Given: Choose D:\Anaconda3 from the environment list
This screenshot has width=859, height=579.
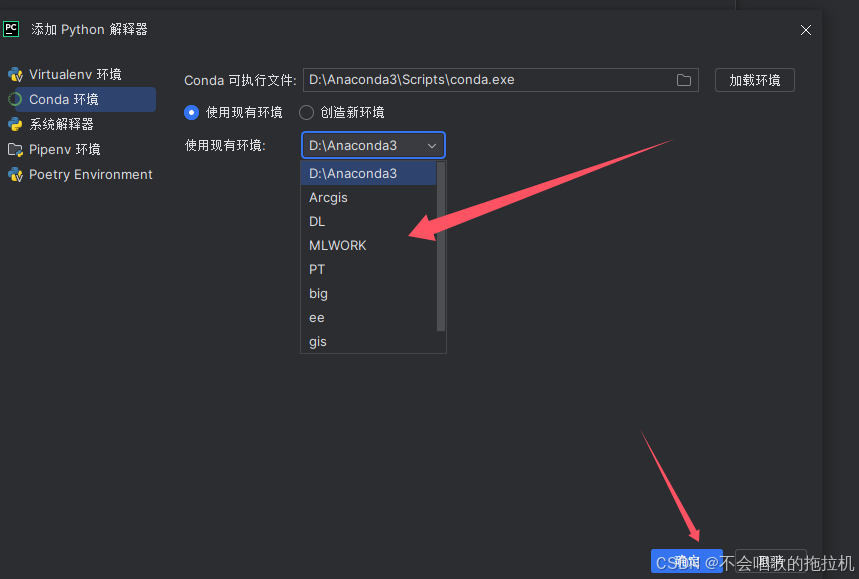Looking at the screenshot, I should (x=368, y=173).
